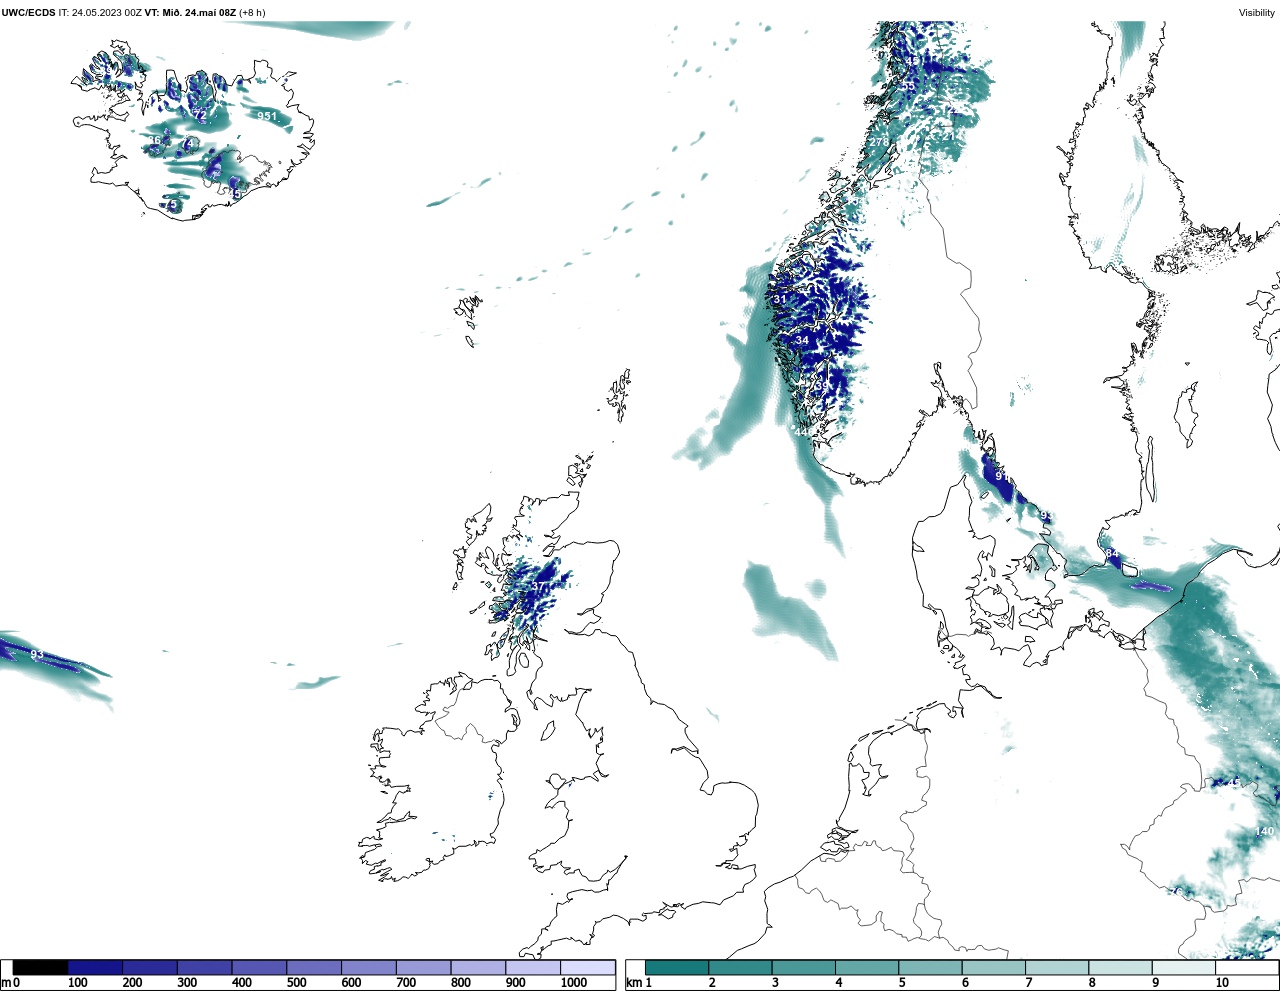
Task: Select the teal swatch between 7 and 8 km
Action: click(x=1057, y=967)
